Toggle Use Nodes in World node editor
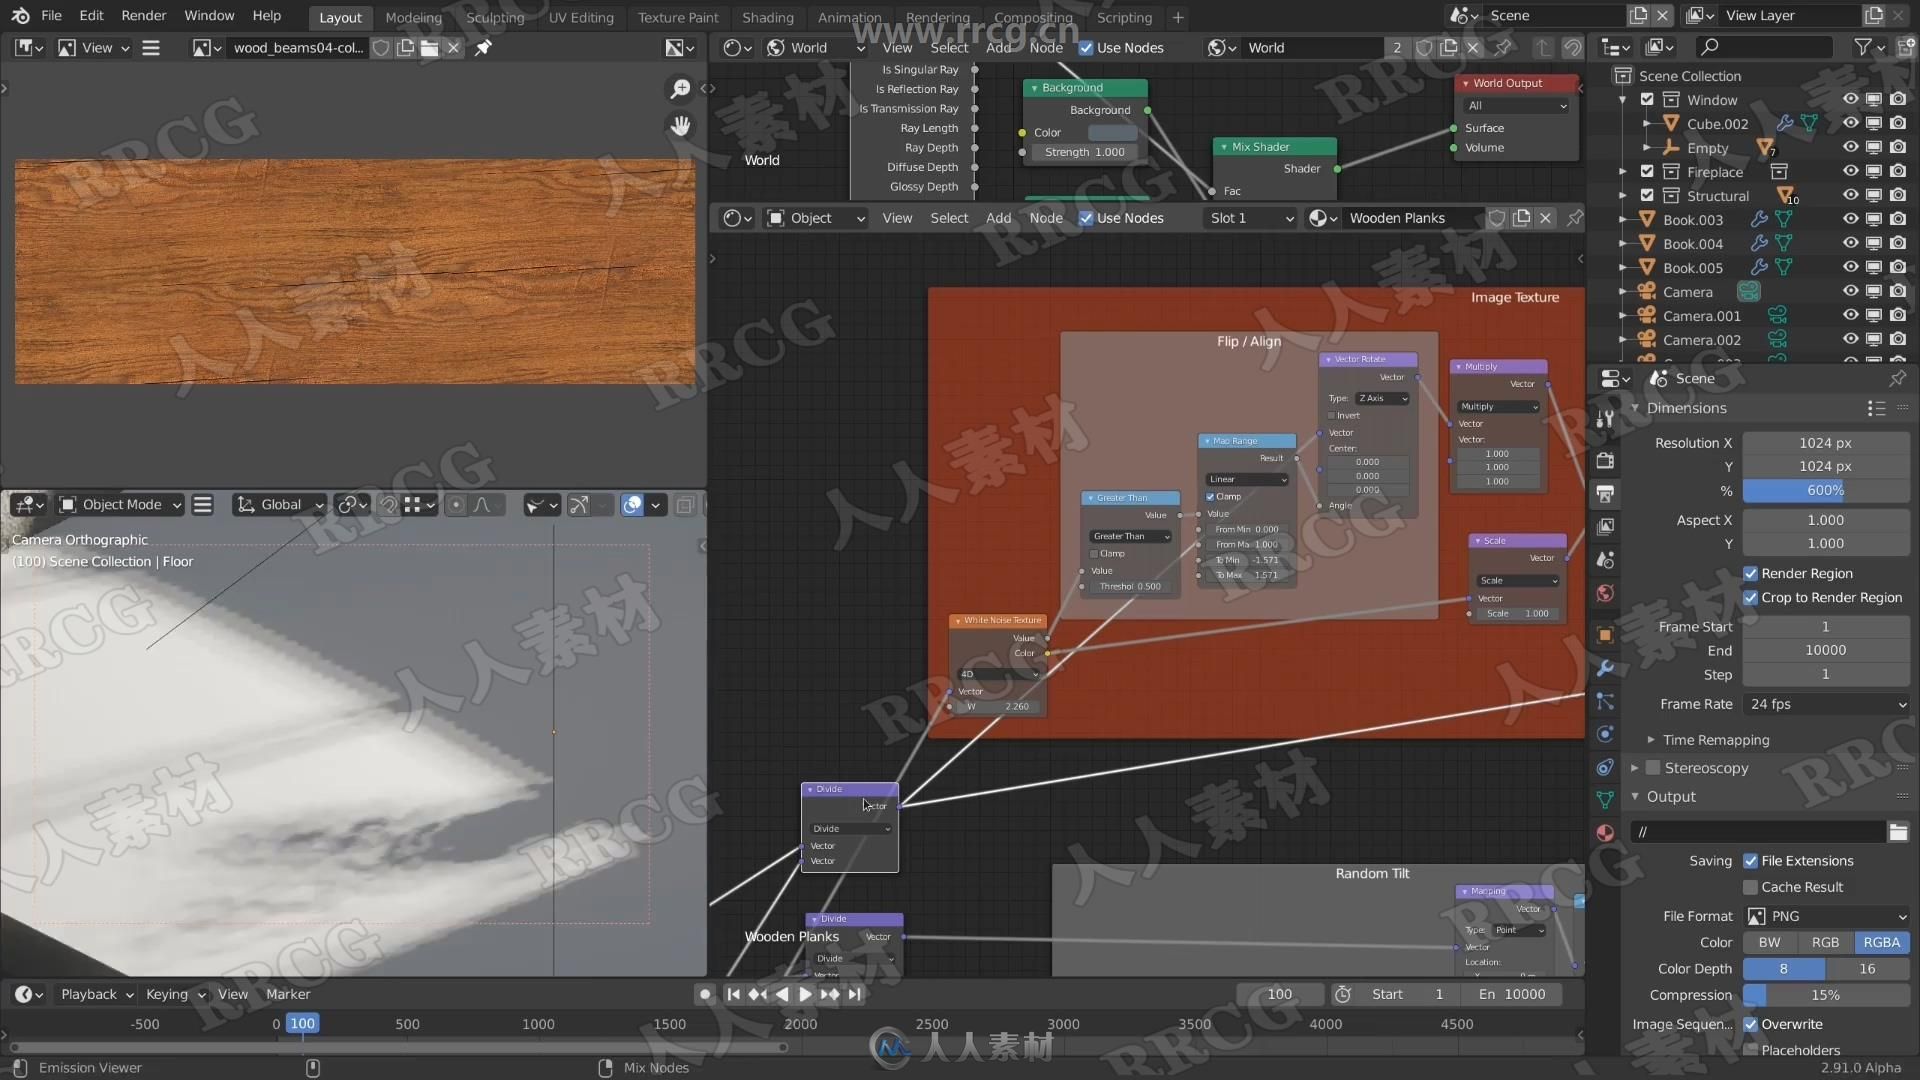Viewport: 1920px width, 1080px height. tap(1086, 48)
